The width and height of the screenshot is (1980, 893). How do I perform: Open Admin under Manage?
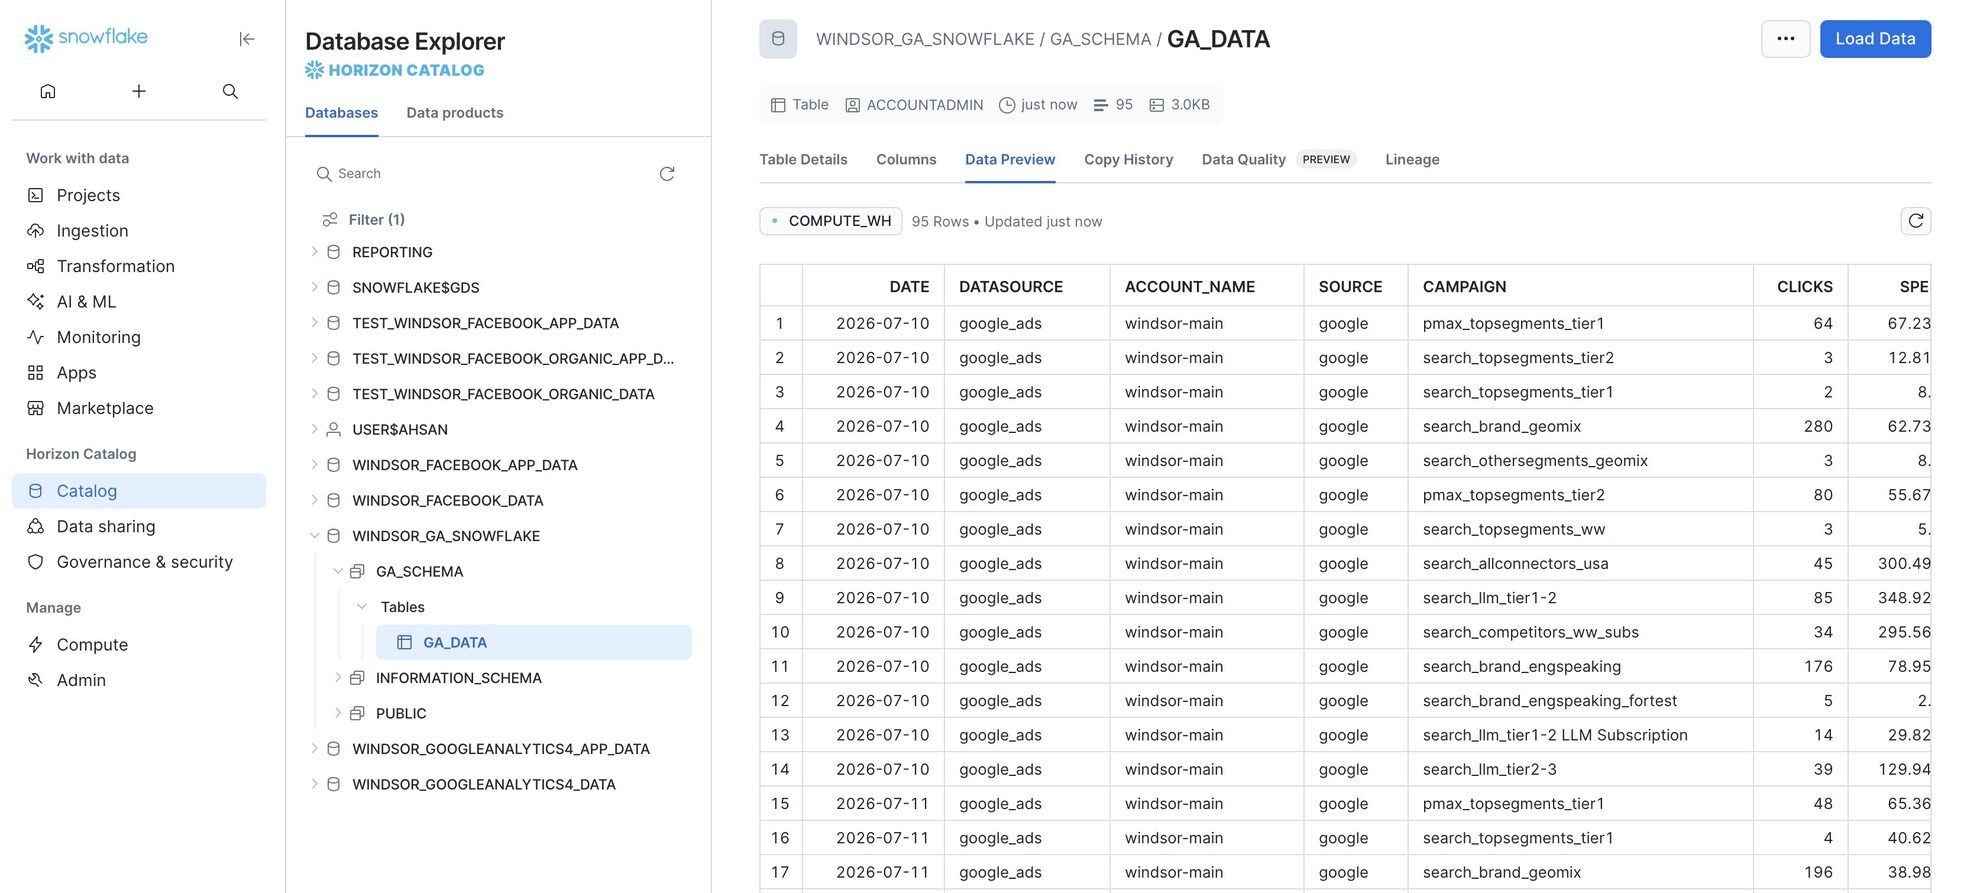tap(139, 680)
